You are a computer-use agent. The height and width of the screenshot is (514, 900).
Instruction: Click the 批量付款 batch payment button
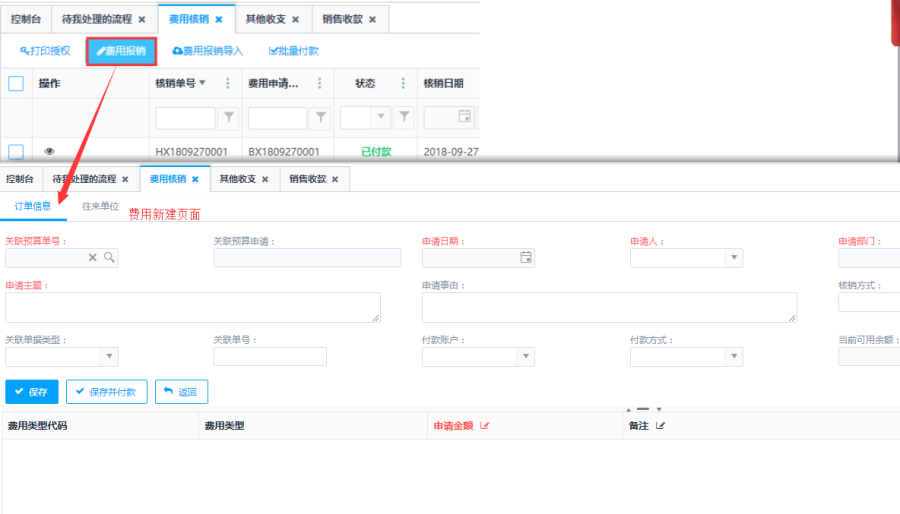pos(294,51)
